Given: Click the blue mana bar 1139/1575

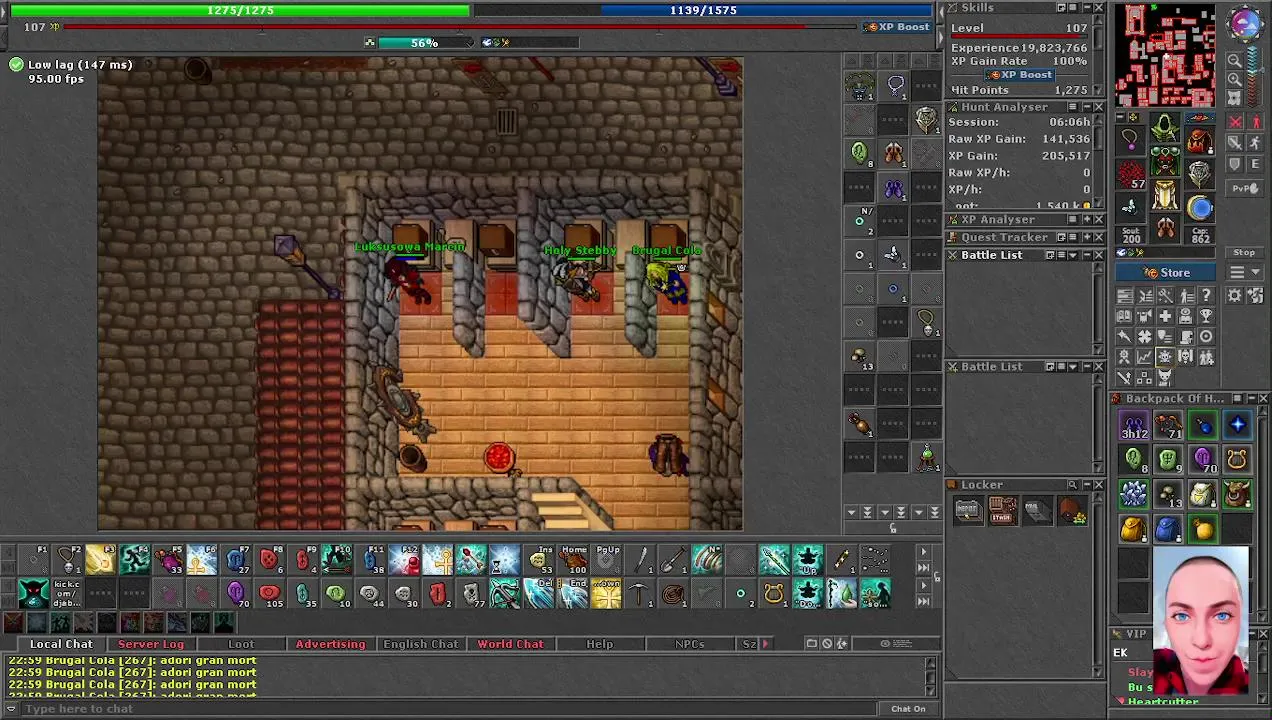Looking at the screenshot, I should coord(703,10).
